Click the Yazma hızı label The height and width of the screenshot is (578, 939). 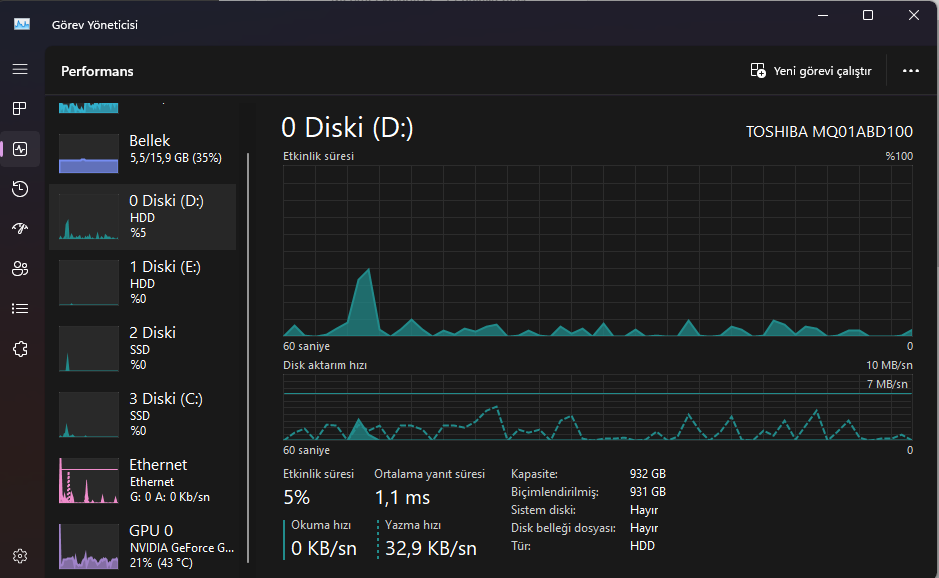point(413,525)
